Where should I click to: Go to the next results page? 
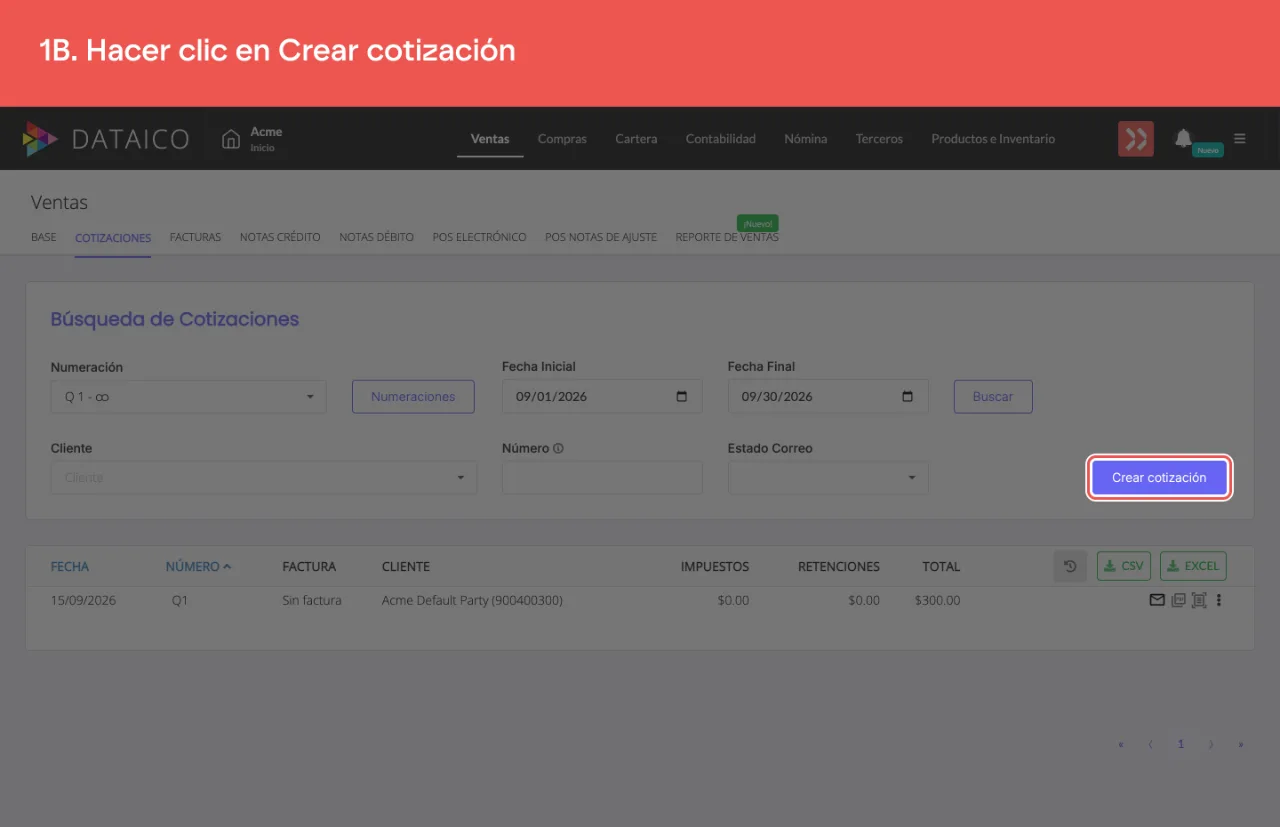[x=1211, y=744]
